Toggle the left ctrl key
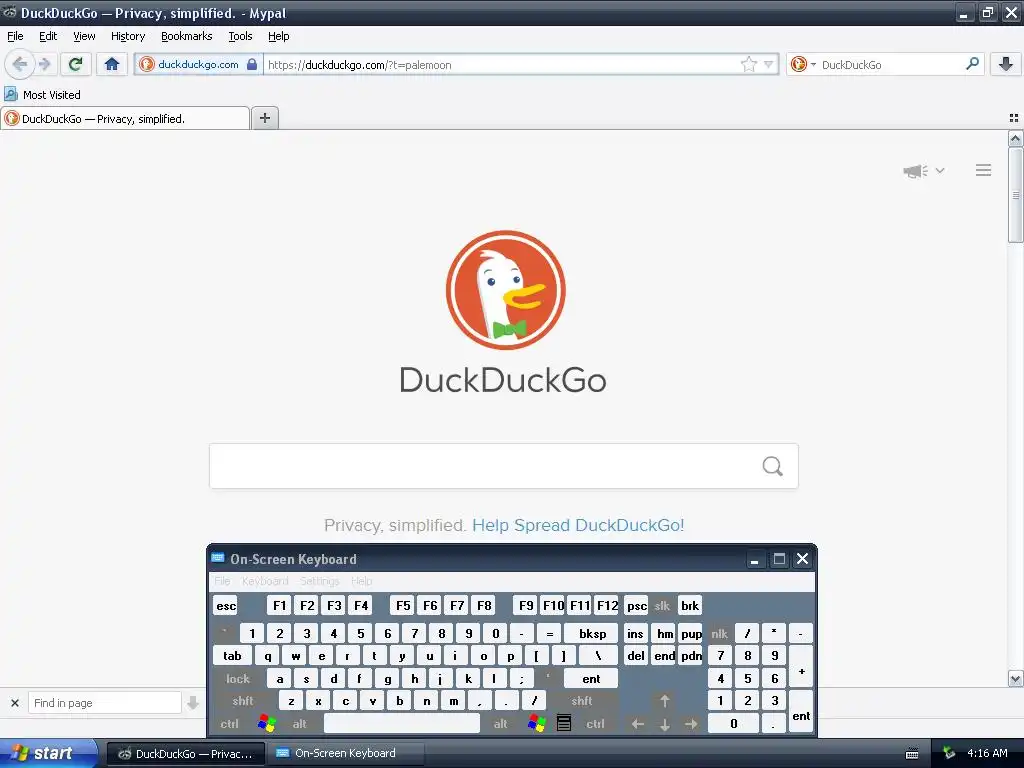The height and width of the screenshot is (768, 1024). point(229,724)
